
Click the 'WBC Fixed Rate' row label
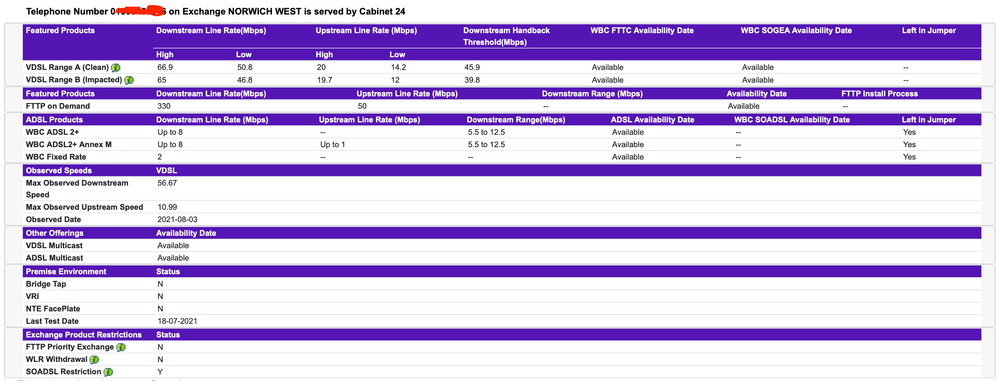(56, 157)
